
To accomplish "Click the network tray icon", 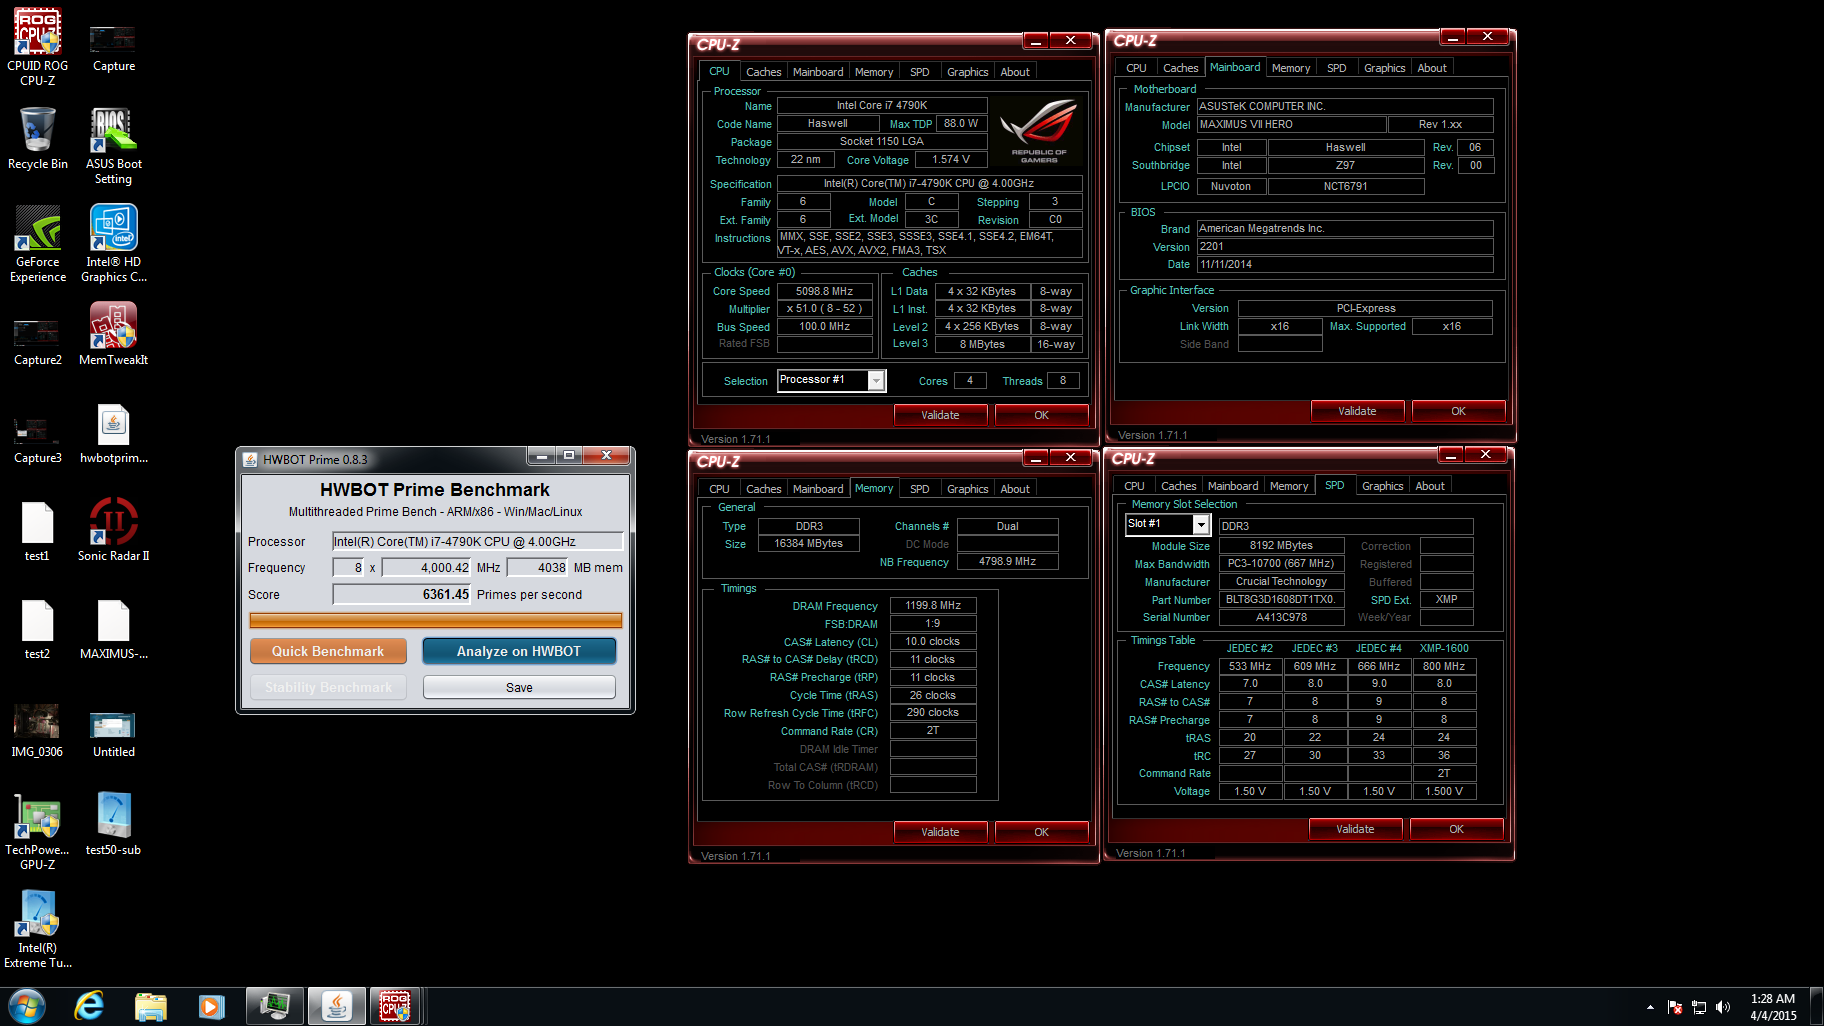I will coord(1699,1007).
